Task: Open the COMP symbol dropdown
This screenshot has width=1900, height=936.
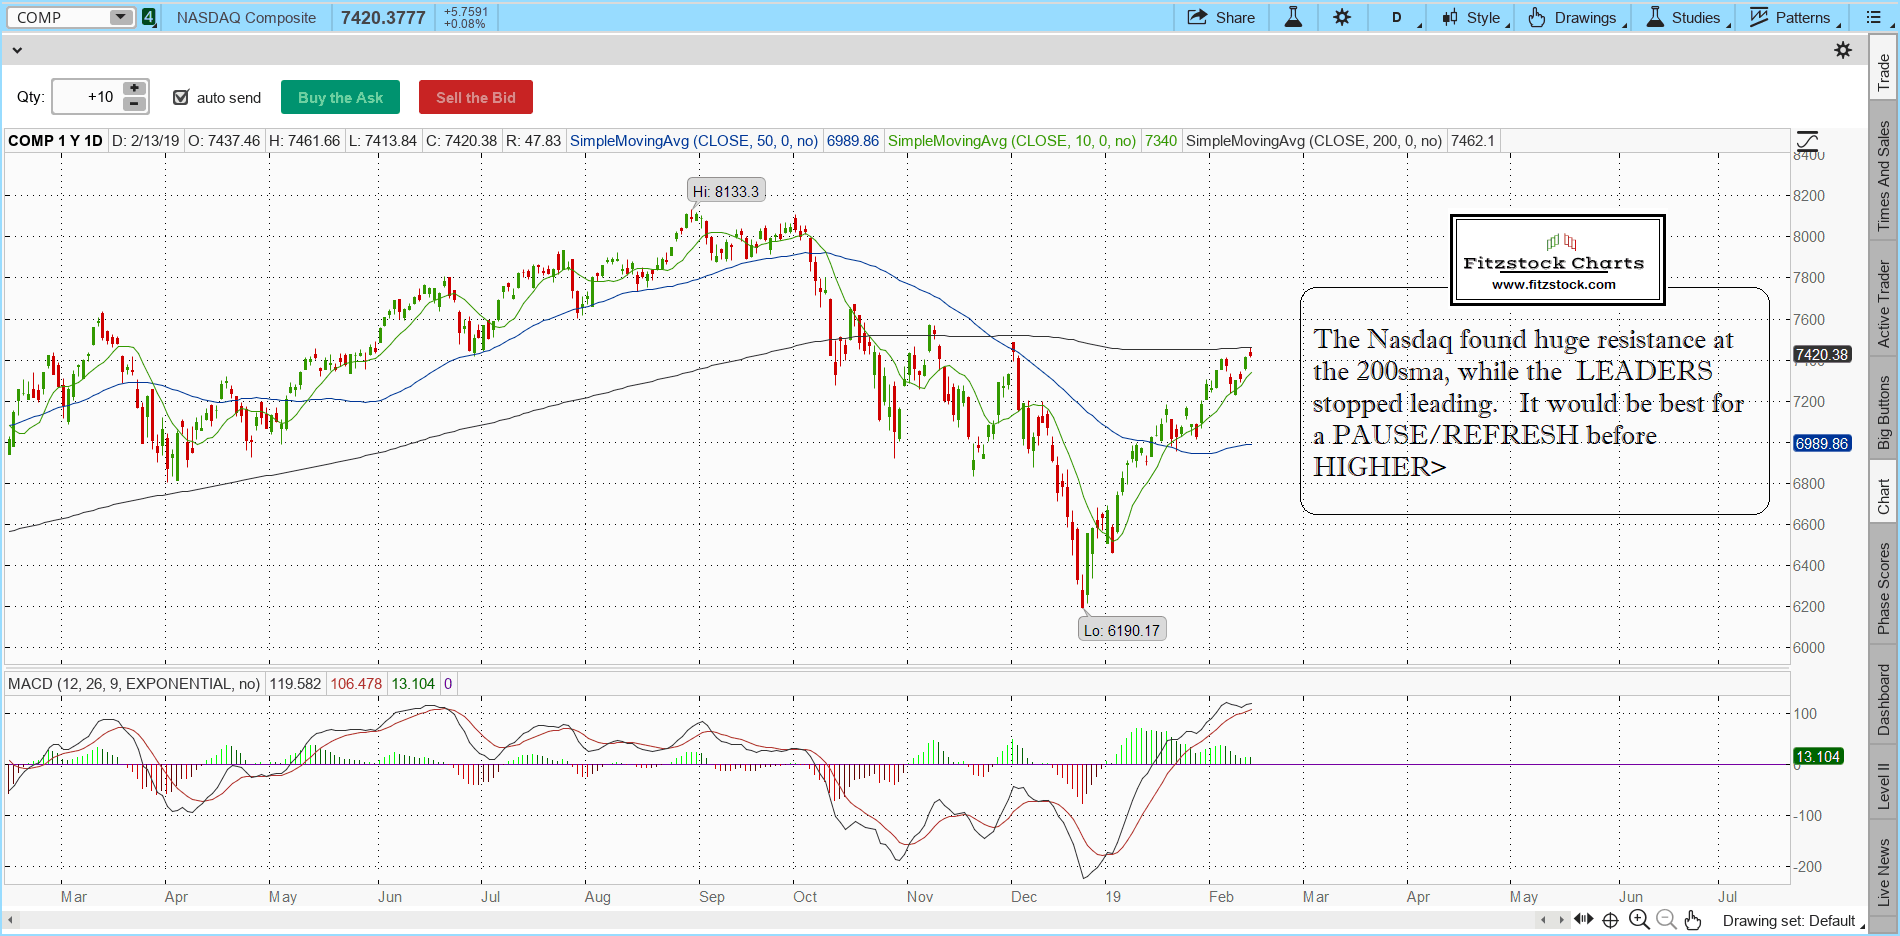Action: pyautogui.click(x=120, y=17)
